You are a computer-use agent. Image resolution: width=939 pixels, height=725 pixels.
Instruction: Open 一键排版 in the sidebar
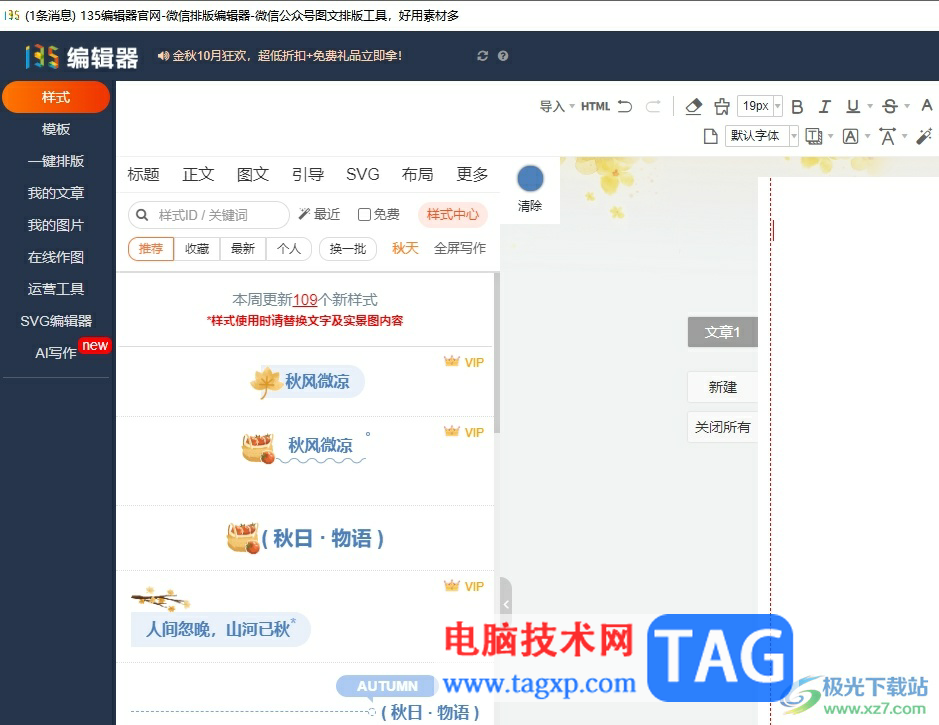click(56, 161)
